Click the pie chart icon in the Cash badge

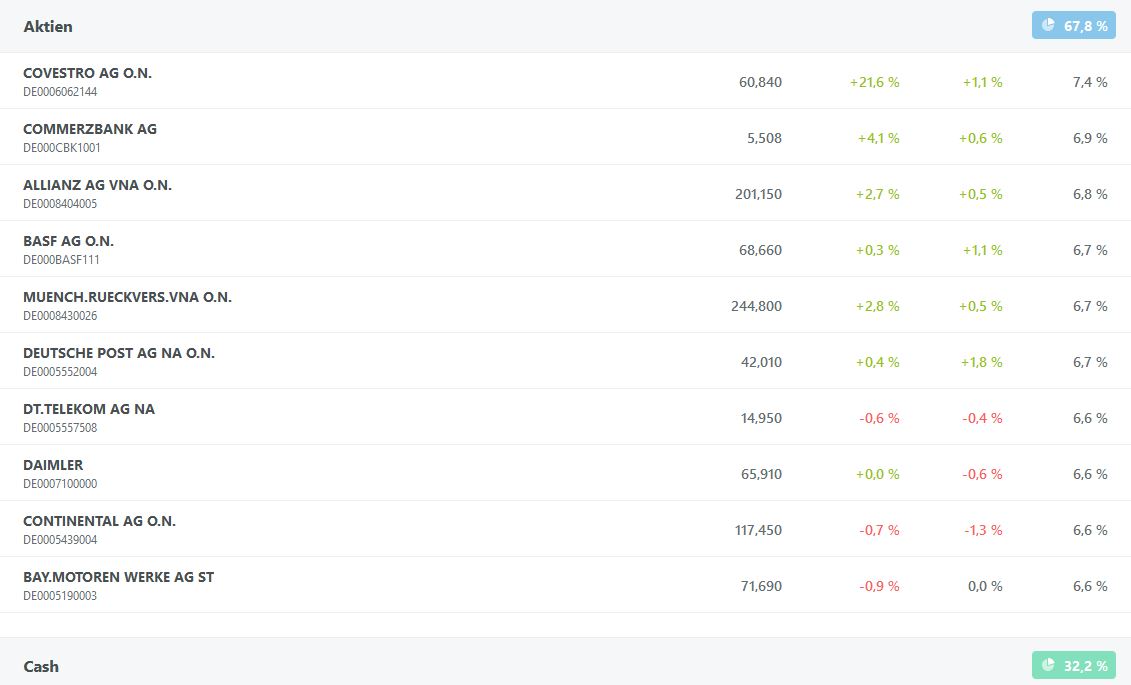pos(1048,665)
